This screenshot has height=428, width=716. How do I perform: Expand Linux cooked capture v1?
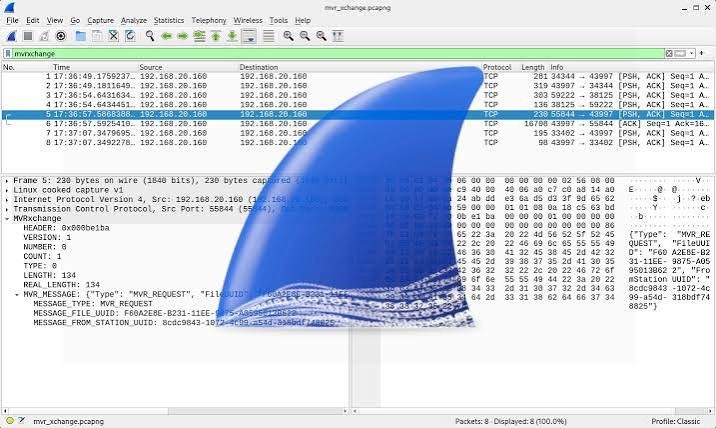tap(7, 190)
